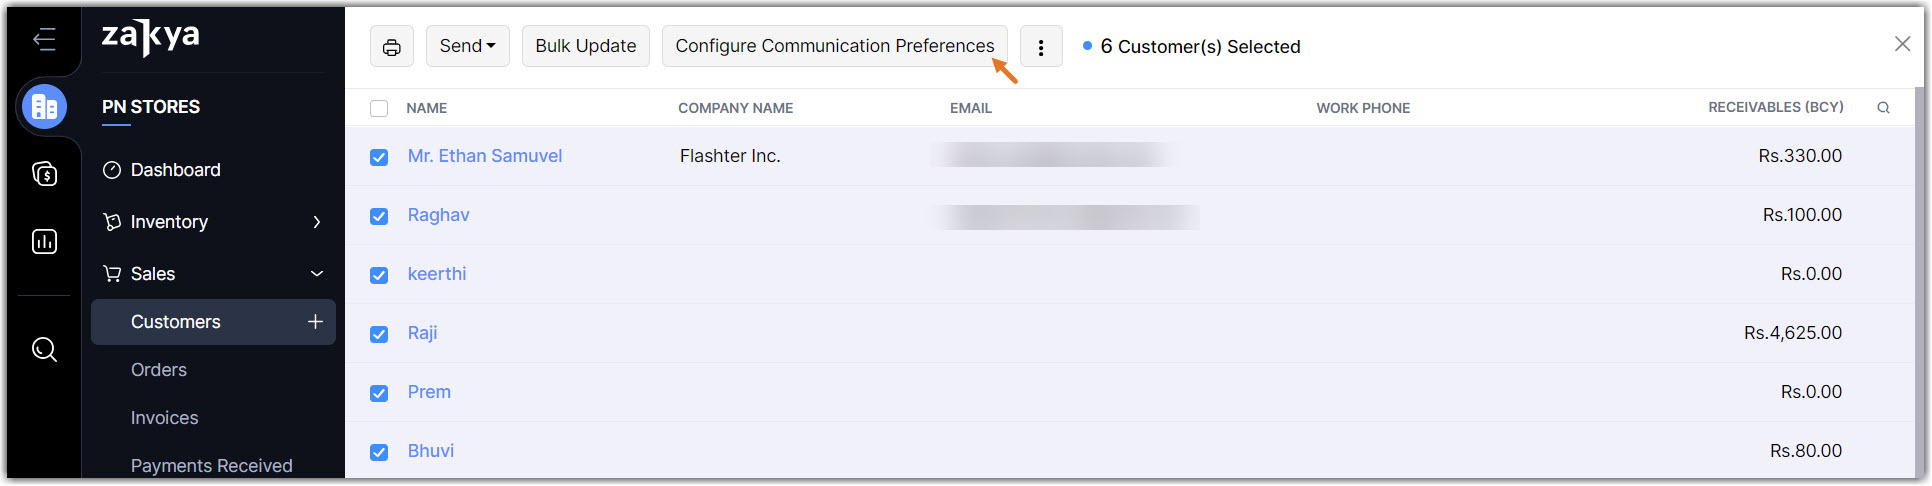Screen dimensions: 1932x486
Task: Expand the Inventory menu chevron
Action: (x=316, y=222)
